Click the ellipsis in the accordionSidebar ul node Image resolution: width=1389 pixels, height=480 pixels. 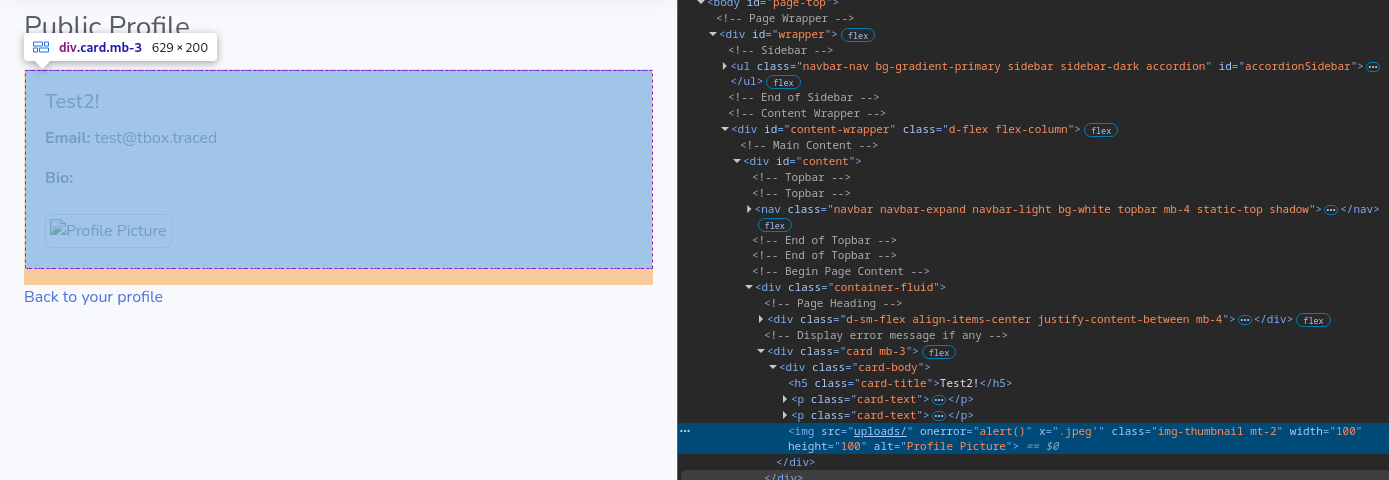point(1372,66)
